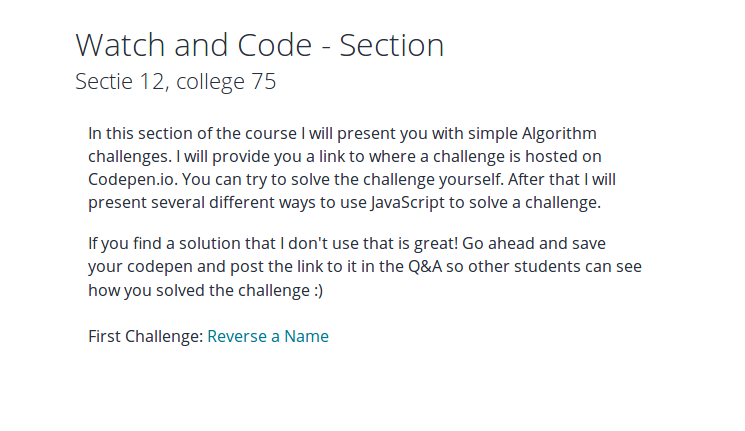Viewport: 745px width, 431px height.
Task: Click the word Reverse in the link
Action: 237,336
